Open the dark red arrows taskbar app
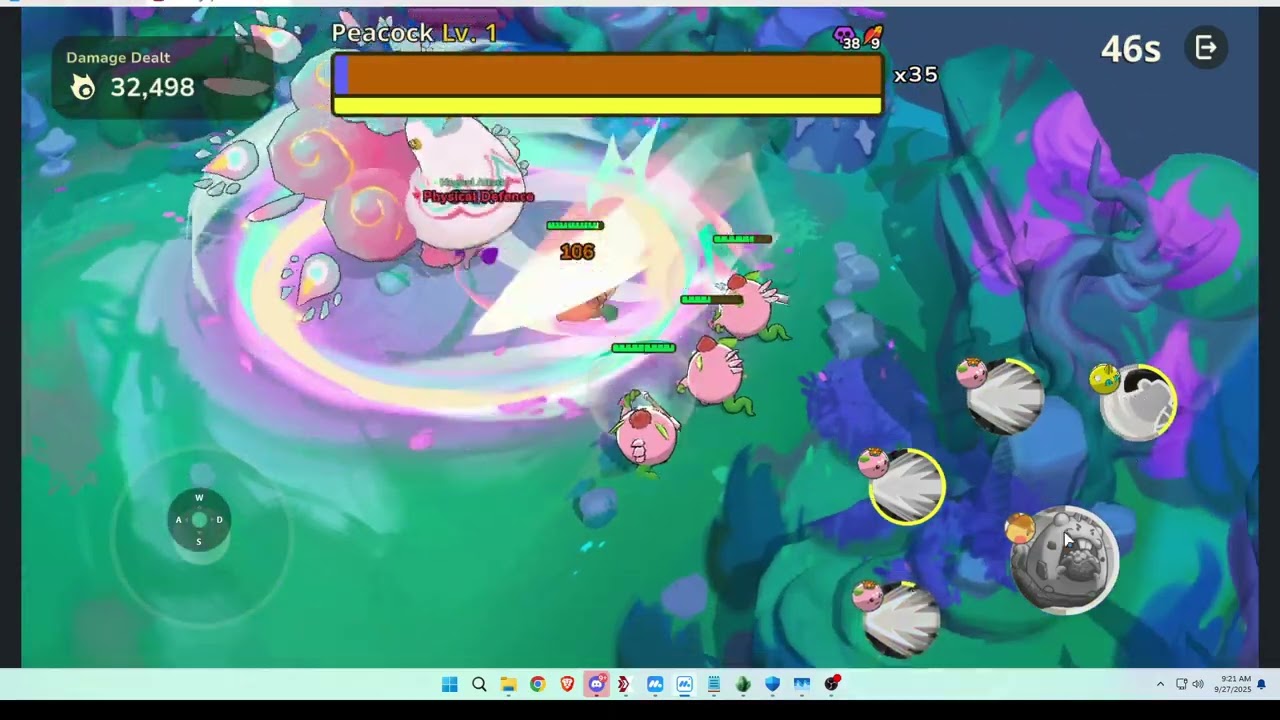Viewport: 1280px width, 720px height. [x=624, y=684]
